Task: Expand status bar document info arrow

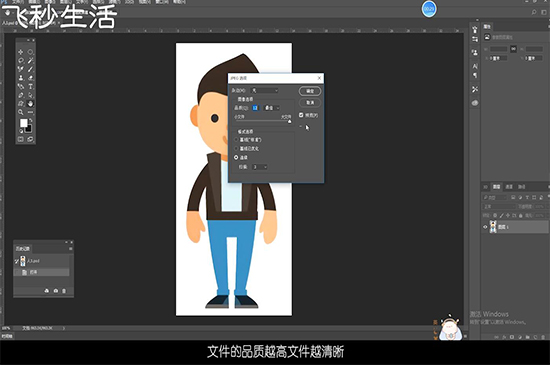Action: tap(64, 329)
